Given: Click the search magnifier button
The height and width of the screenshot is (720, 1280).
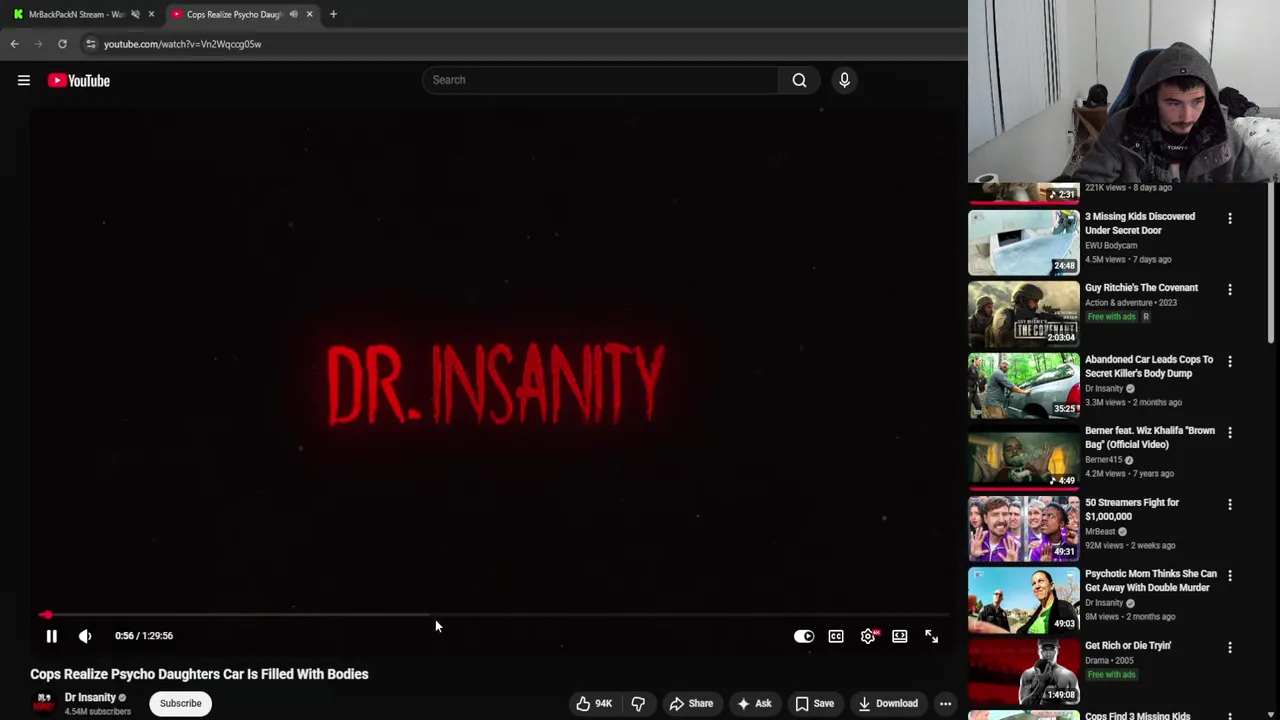Looking at the screenshot, I should pyautogui.click(x=799, y=80).
